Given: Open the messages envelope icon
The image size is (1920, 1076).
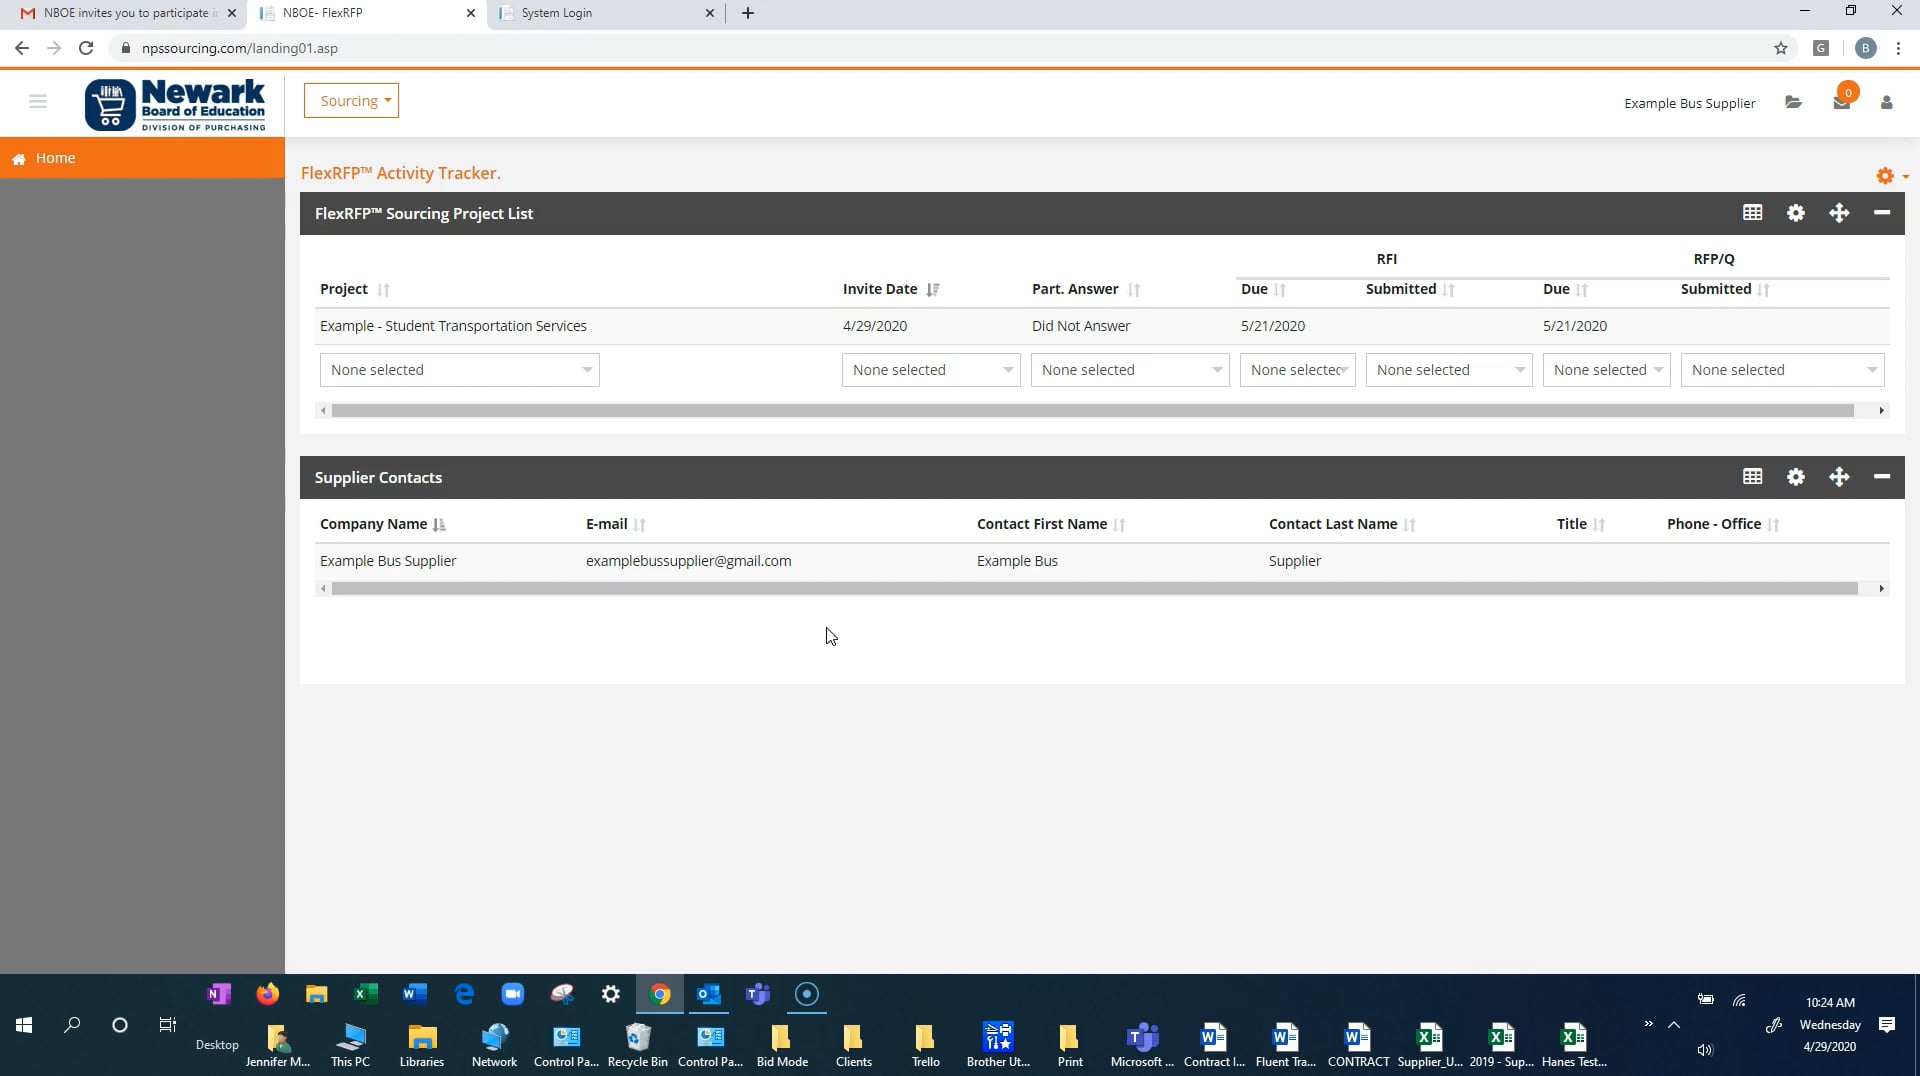Looking at the screenshot, I should tap(1841, 103).
